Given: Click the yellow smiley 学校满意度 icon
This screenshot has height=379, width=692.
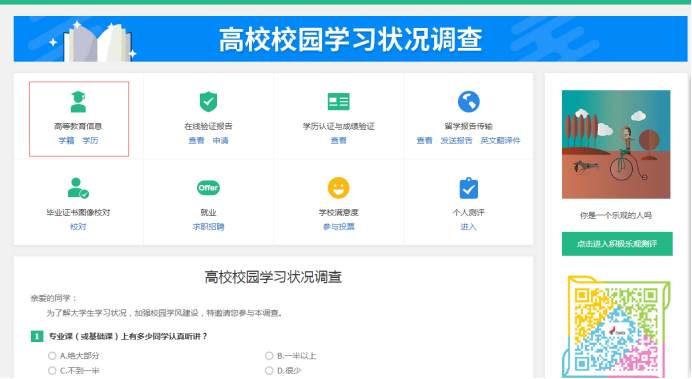Looking at the screenshot, I should tap(338, 188).
